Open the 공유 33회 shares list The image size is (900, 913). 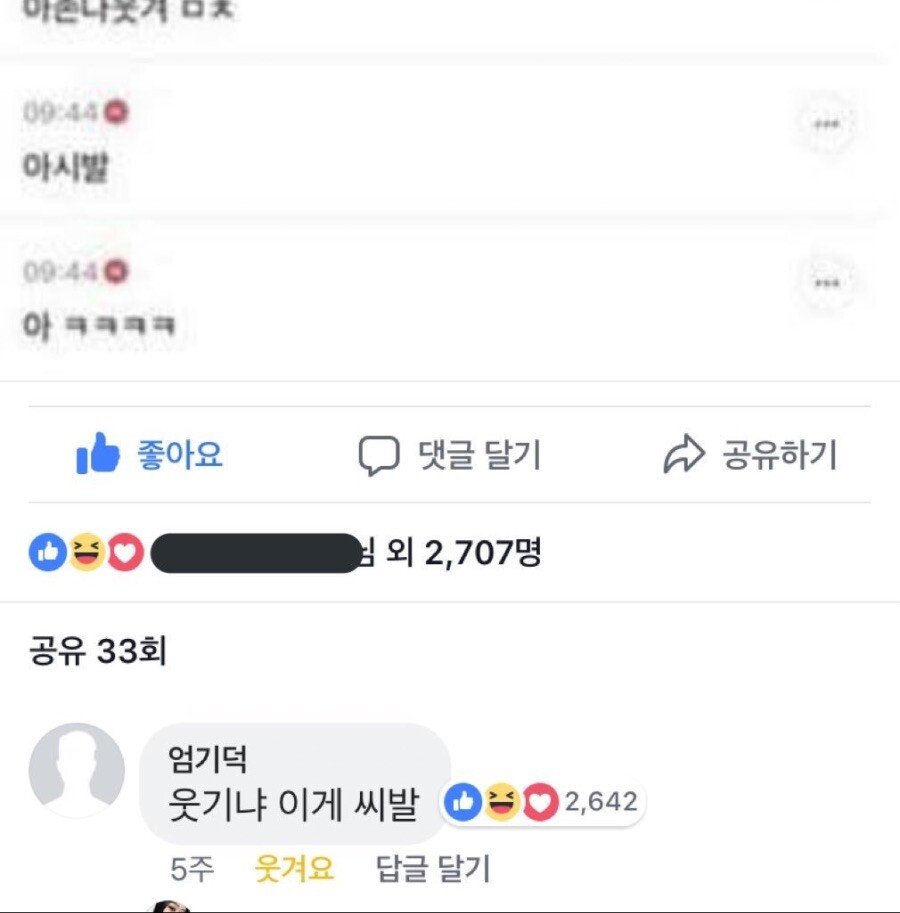pyautogui.click(x=97, y=652)
